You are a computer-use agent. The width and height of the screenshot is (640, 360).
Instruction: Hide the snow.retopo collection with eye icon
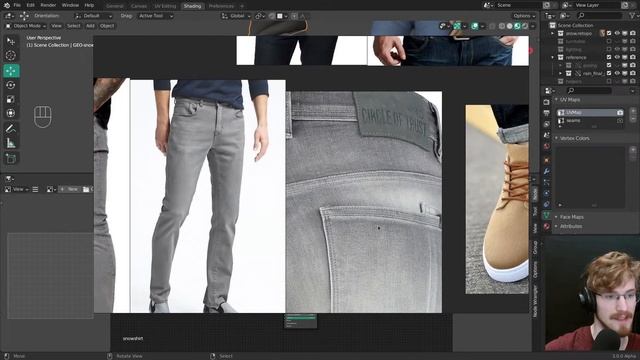click(617, 33)
